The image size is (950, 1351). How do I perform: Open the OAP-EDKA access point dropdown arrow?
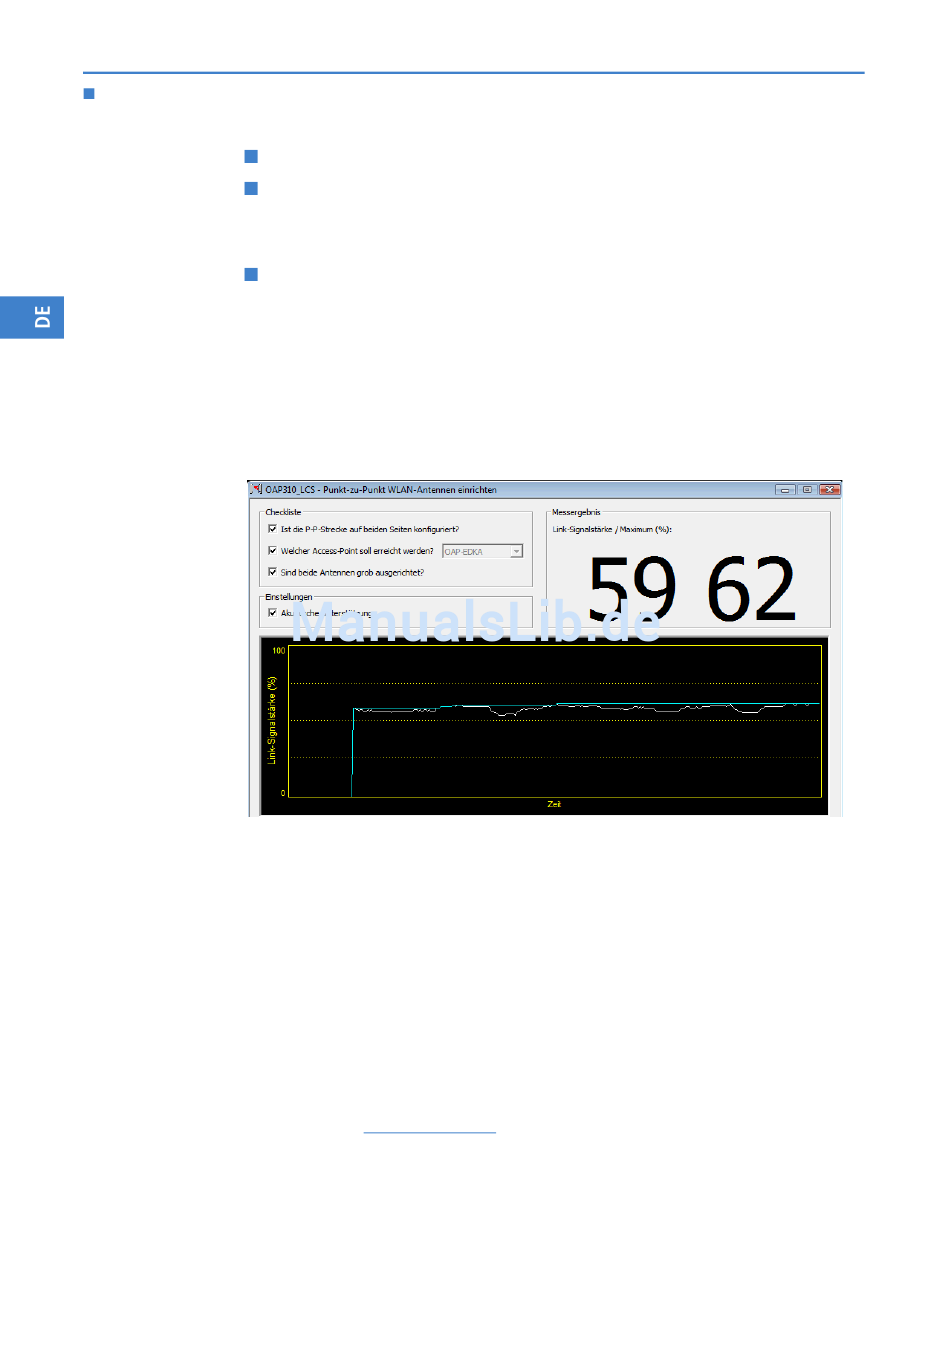point(516,551)
